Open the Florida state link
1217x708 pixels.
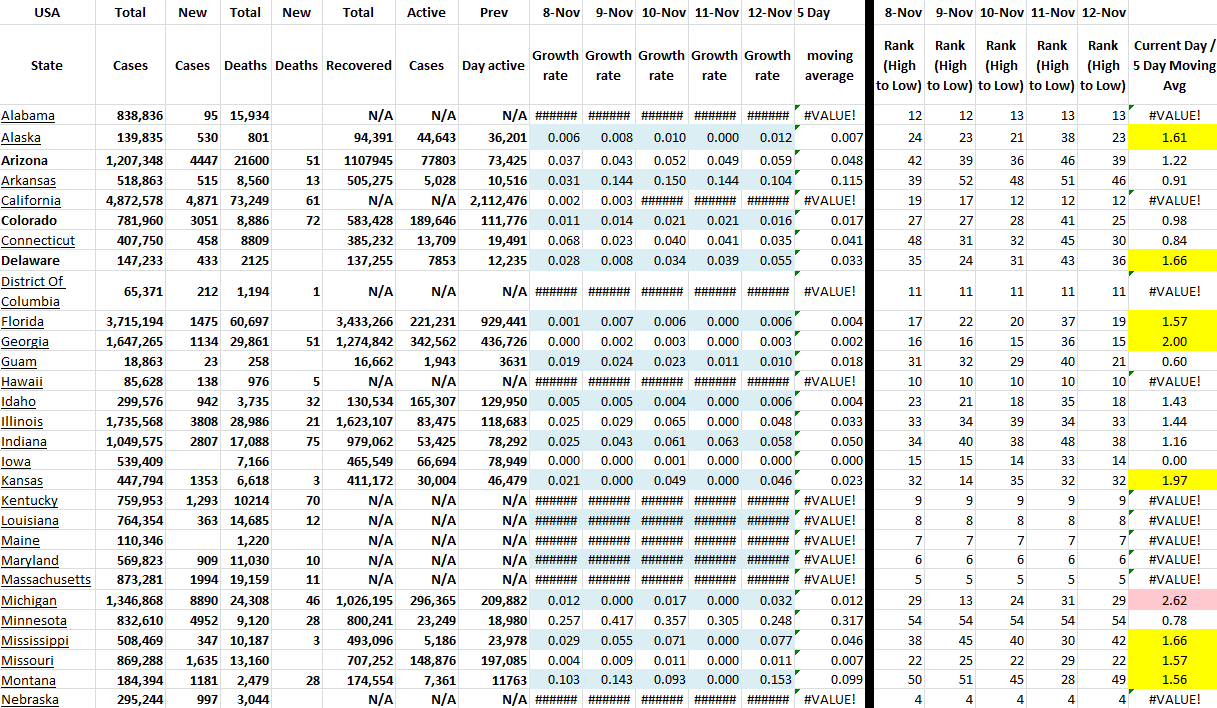click(x=24, y=322)
